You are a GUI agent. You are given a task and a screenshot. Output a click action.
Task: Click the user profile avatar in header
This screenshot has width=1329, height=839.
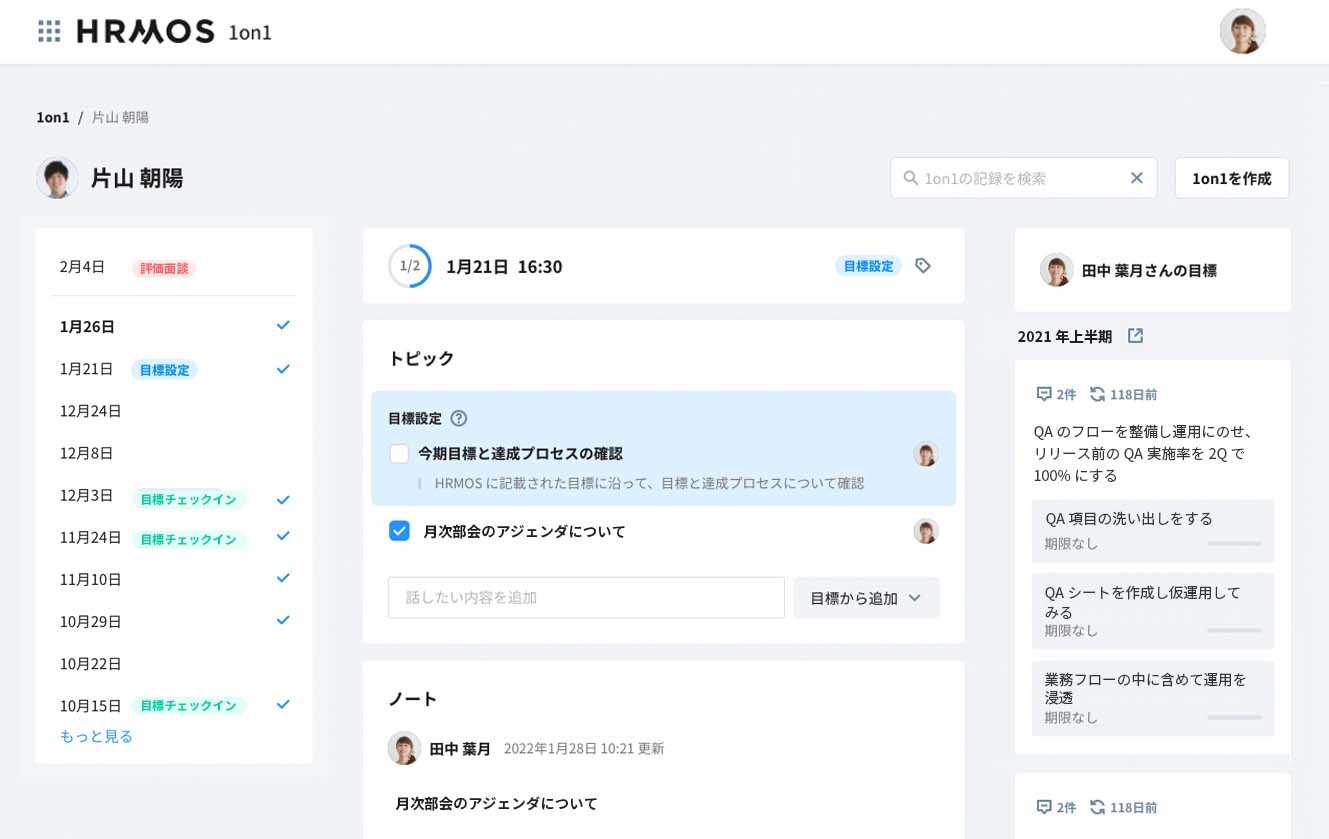pos(1242,32)
